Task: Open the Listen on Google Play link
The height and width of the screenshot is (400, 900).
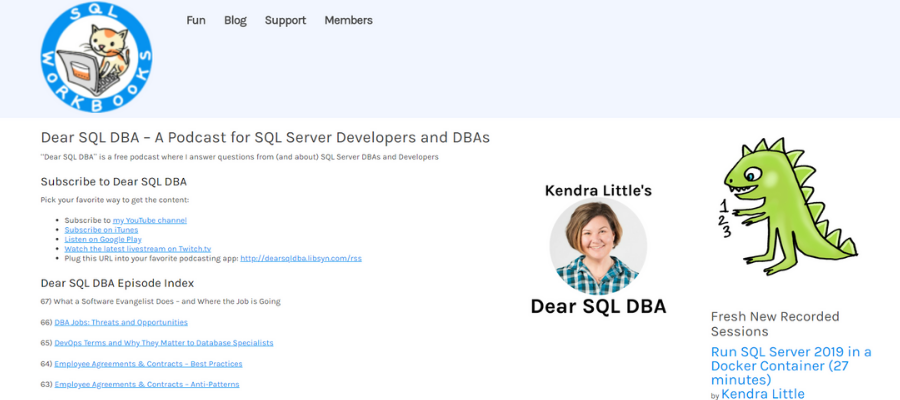Action: pos(103,239)
